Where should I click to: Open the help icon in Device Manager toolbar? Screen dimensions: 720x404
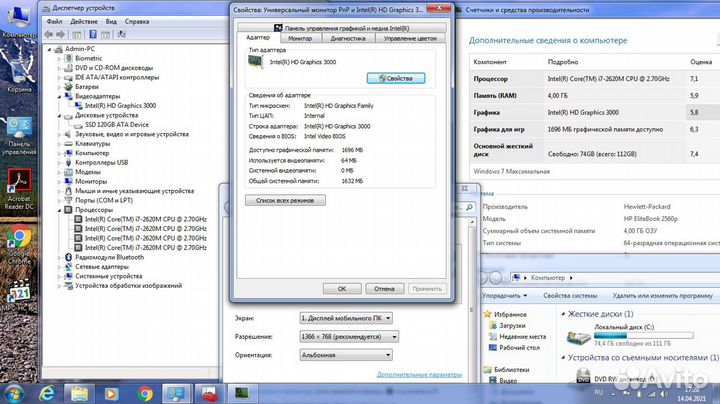(x=93, y=34)
